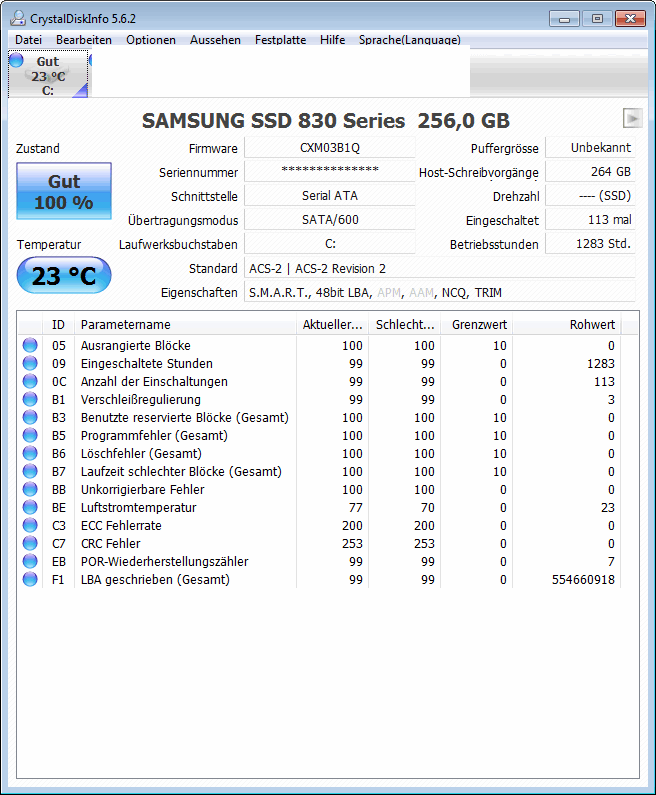Viewport: 656px width, 795px height.
Task: Click the status orb for ECC Fehlerrate
Action: (30, 525)
